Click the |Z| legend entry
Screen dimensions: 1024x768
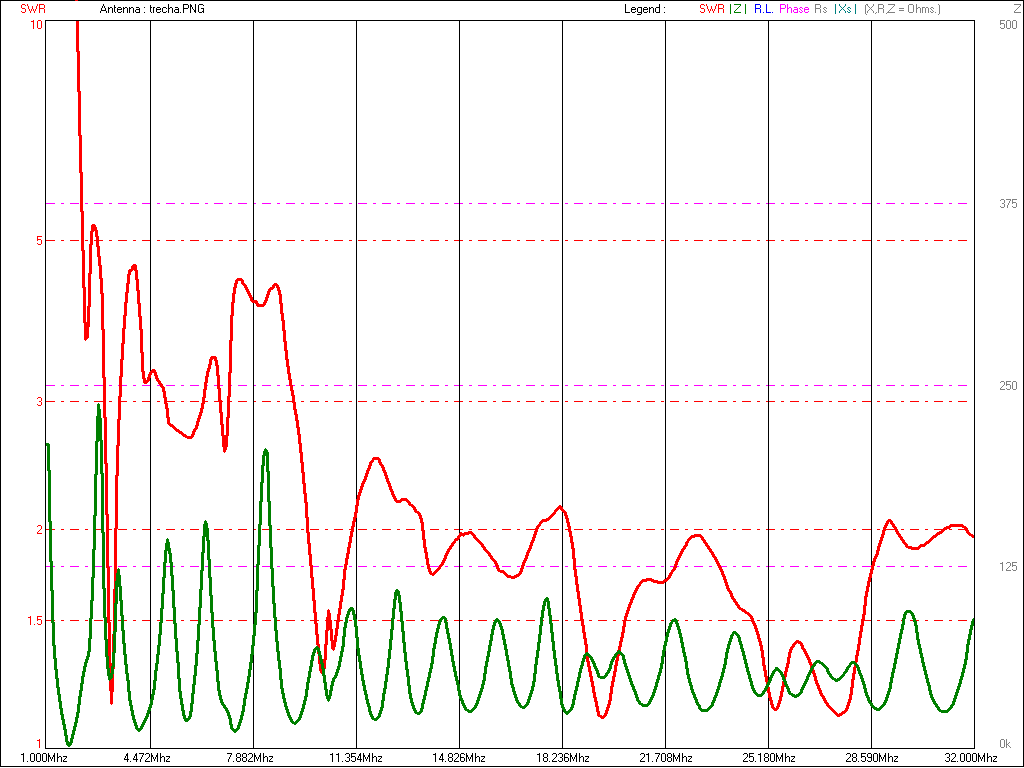pos(738,9)
